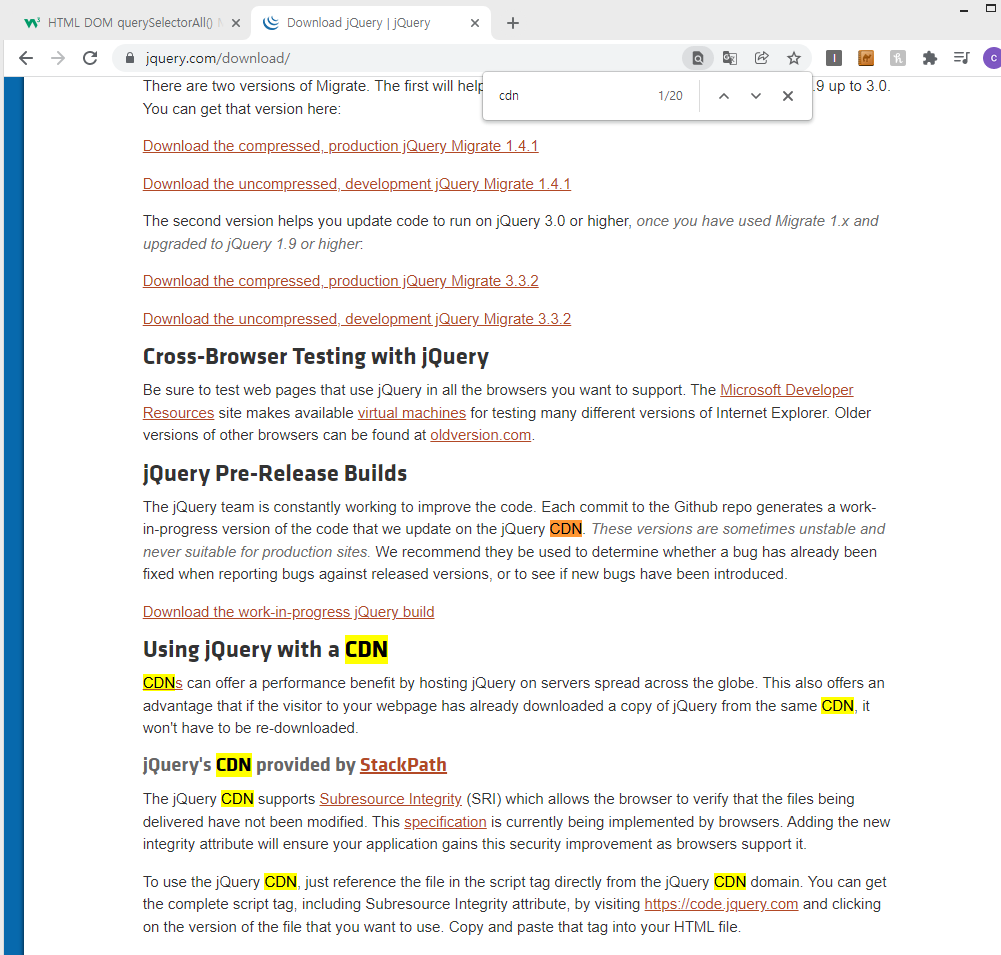Go forward to the next page
The height and width of the screenshot is (955, 1001).
click(x=58, y=58)
